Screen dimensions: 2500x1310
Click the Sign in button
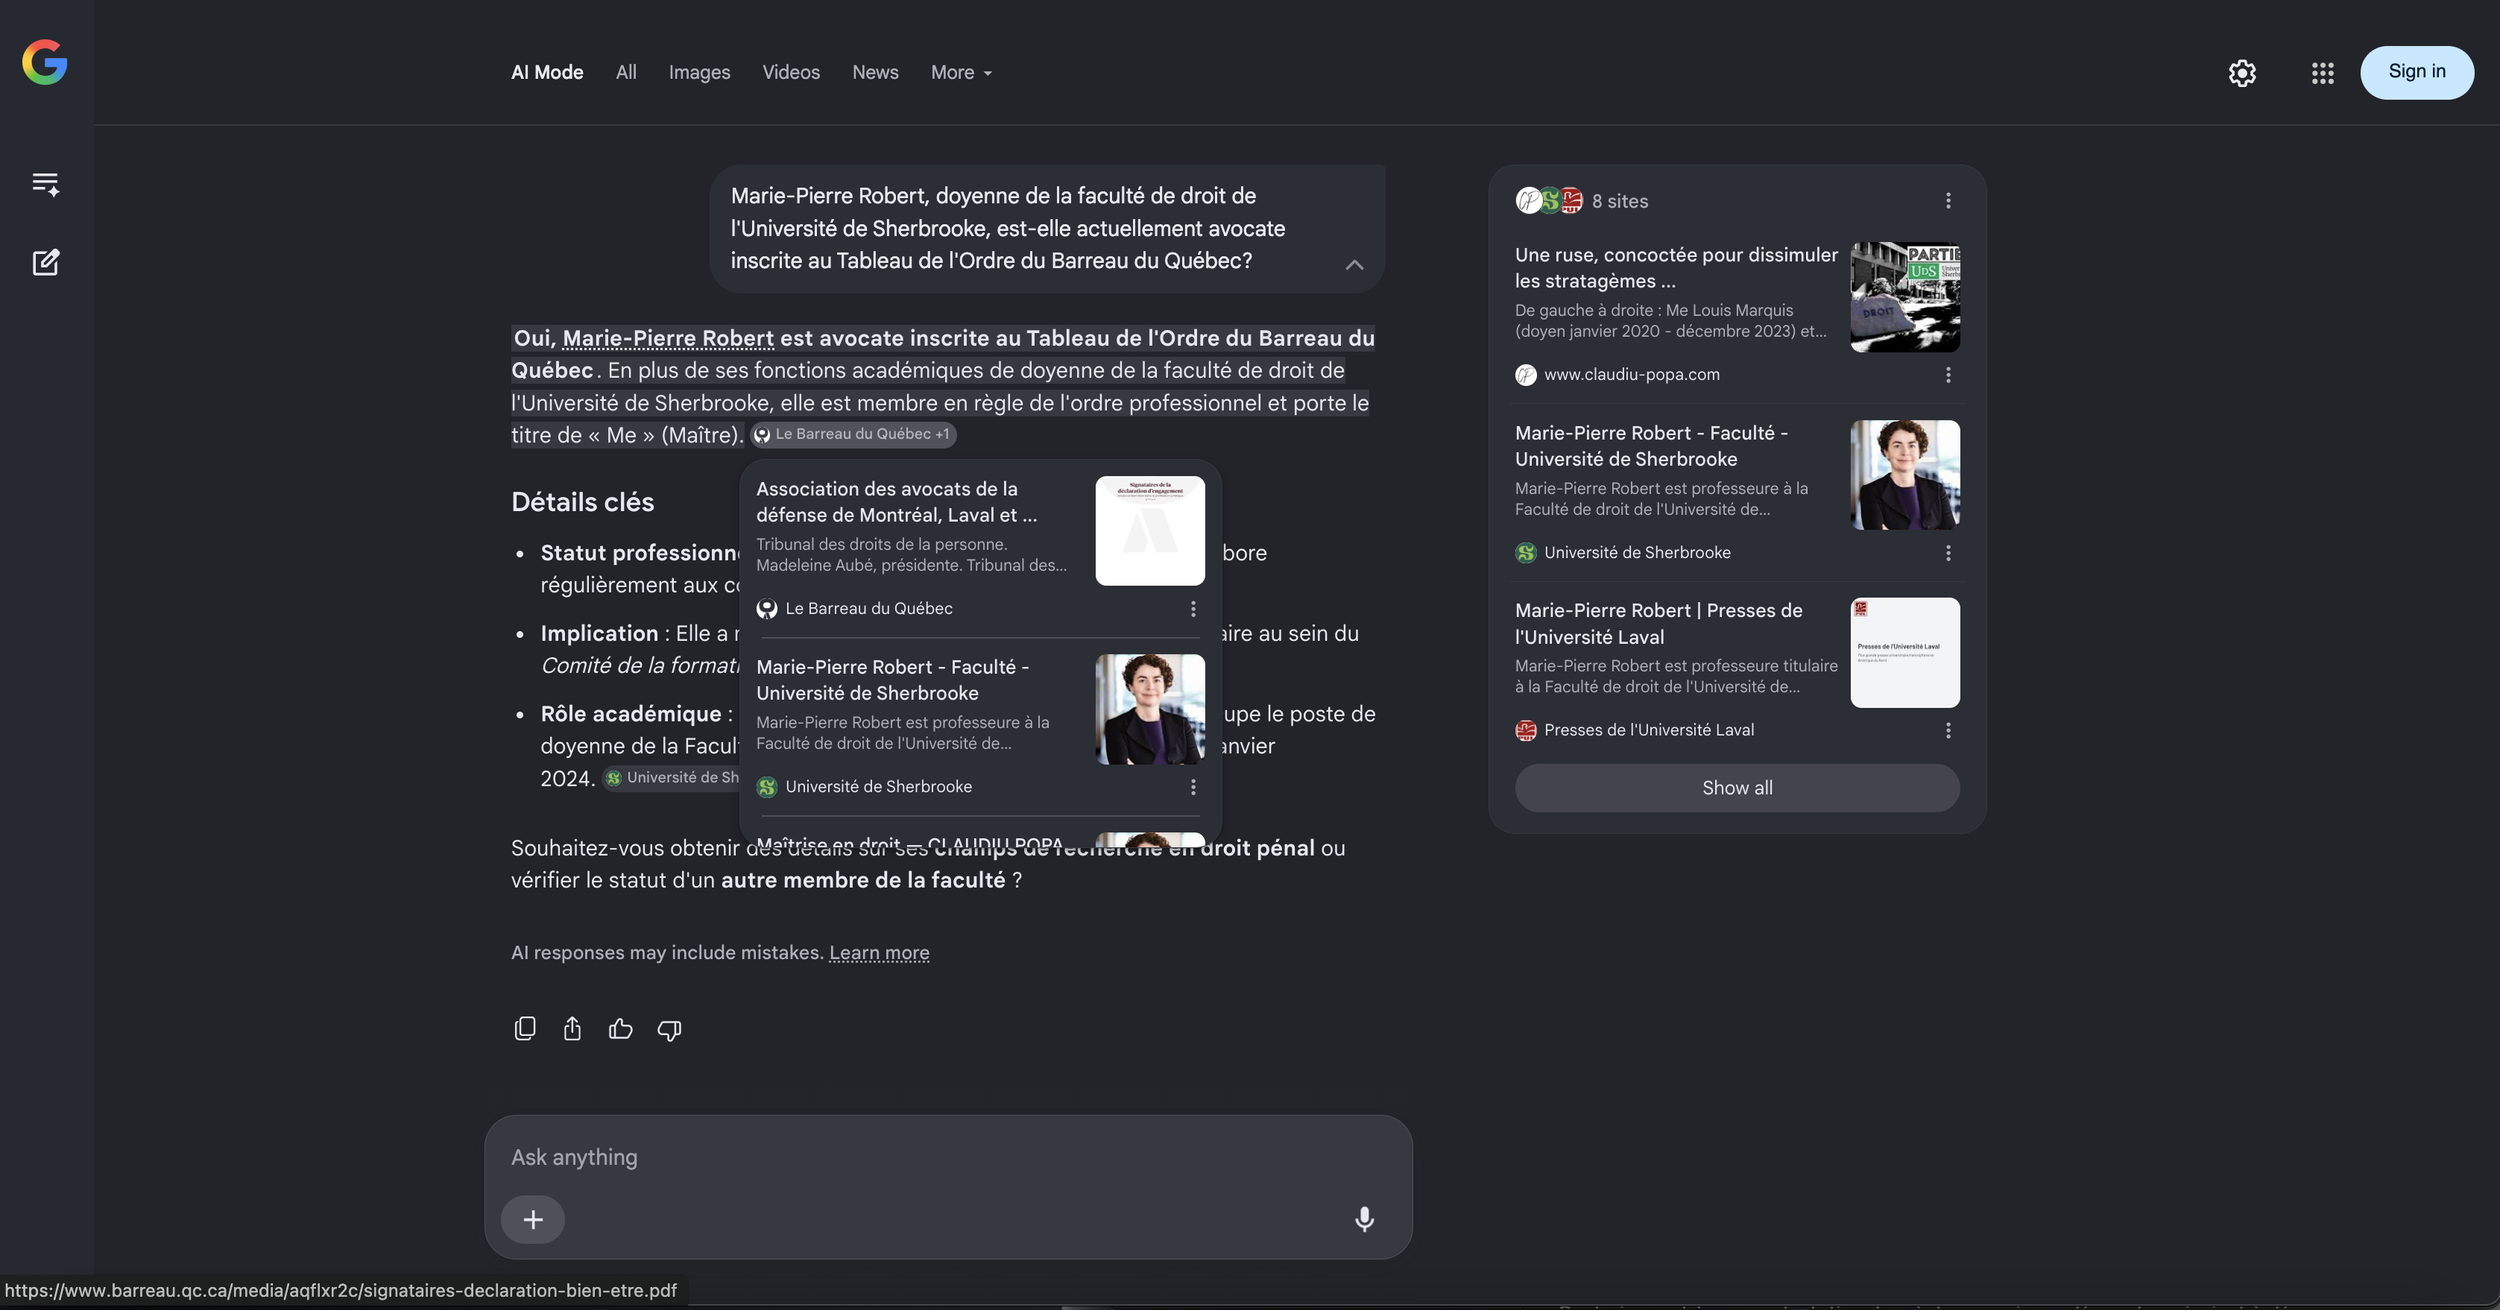coord(2417,72)
